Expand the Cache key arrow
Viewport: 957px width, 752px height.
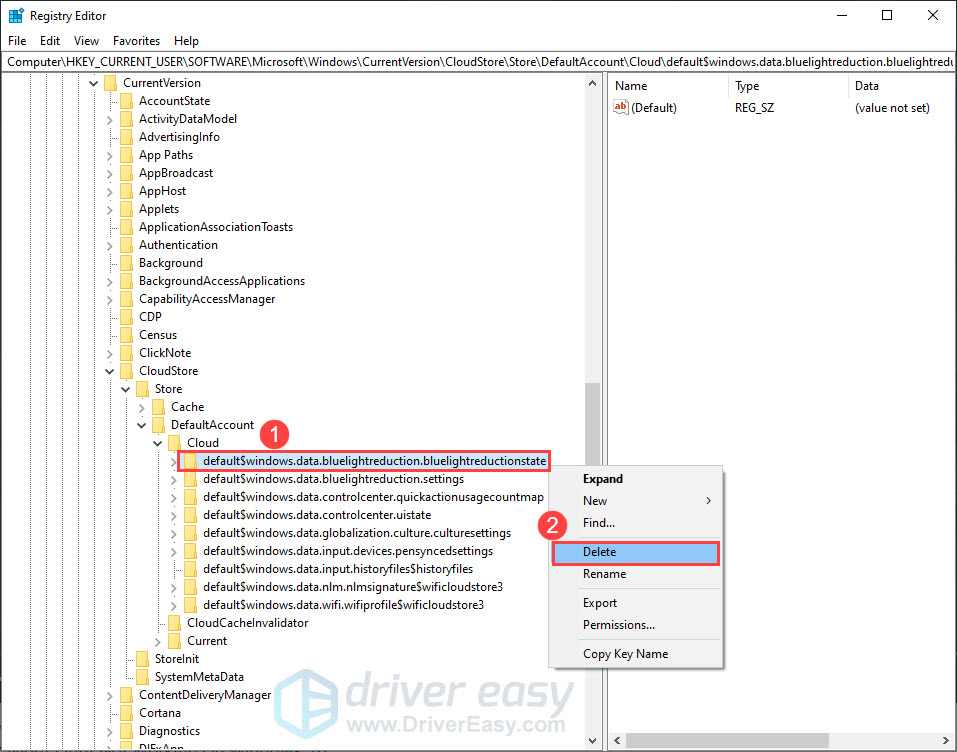pos(142,407)
